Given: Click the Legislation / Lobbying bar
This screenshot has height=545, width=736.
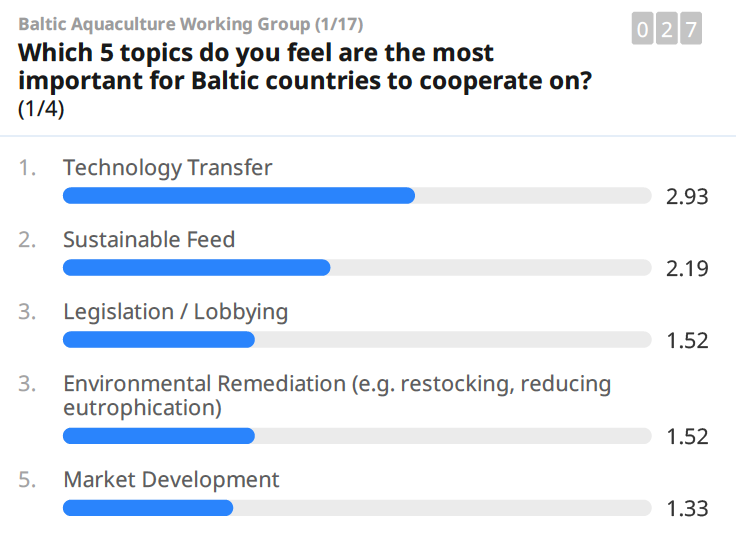Looking at the screenshot, I should click(x=357, y=339).
